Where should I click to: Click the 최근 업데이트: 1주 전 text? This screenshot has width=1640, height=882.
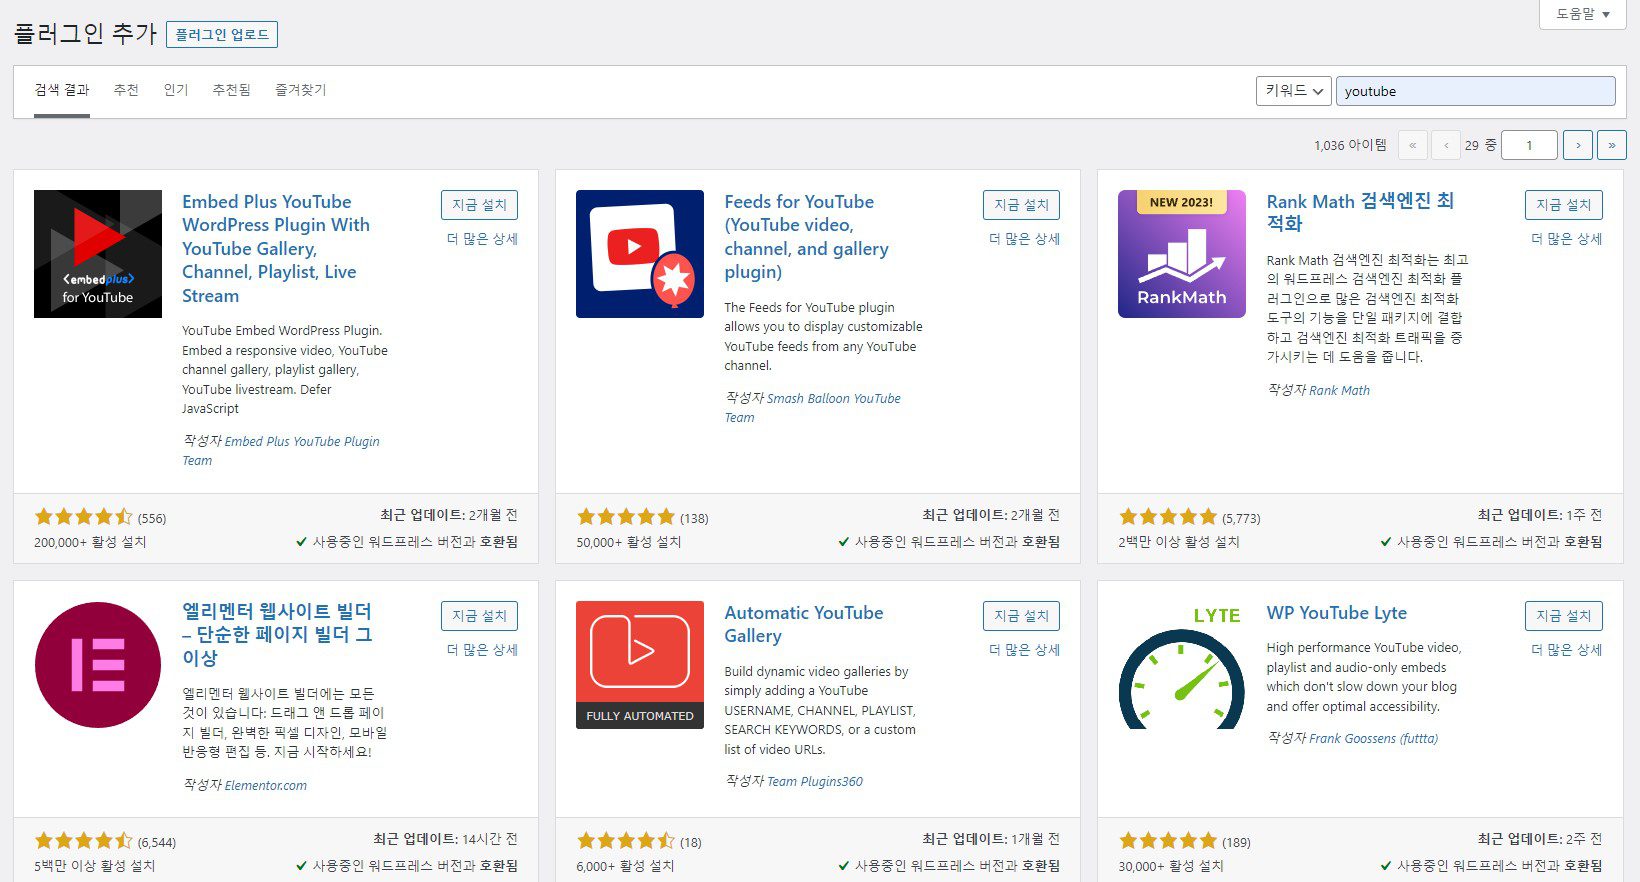[1540, 515]
